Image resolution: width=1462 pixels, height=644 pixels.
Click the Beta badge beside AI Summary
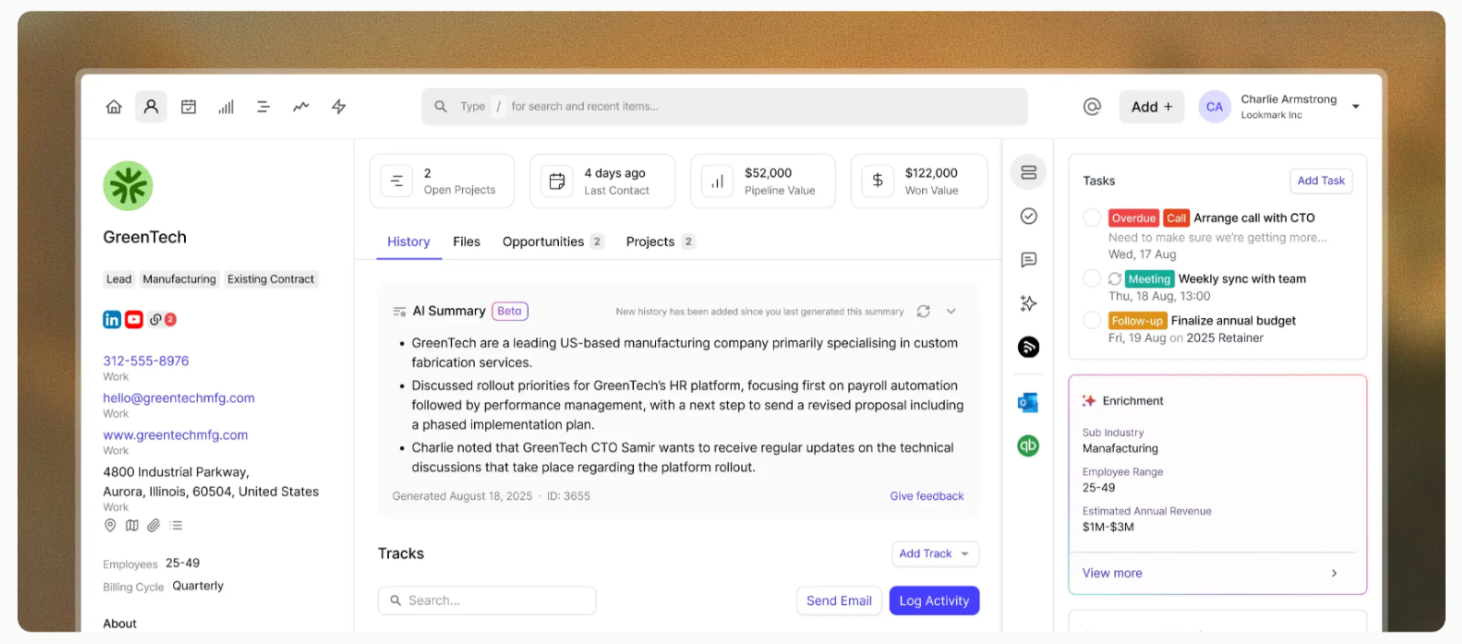510,311
